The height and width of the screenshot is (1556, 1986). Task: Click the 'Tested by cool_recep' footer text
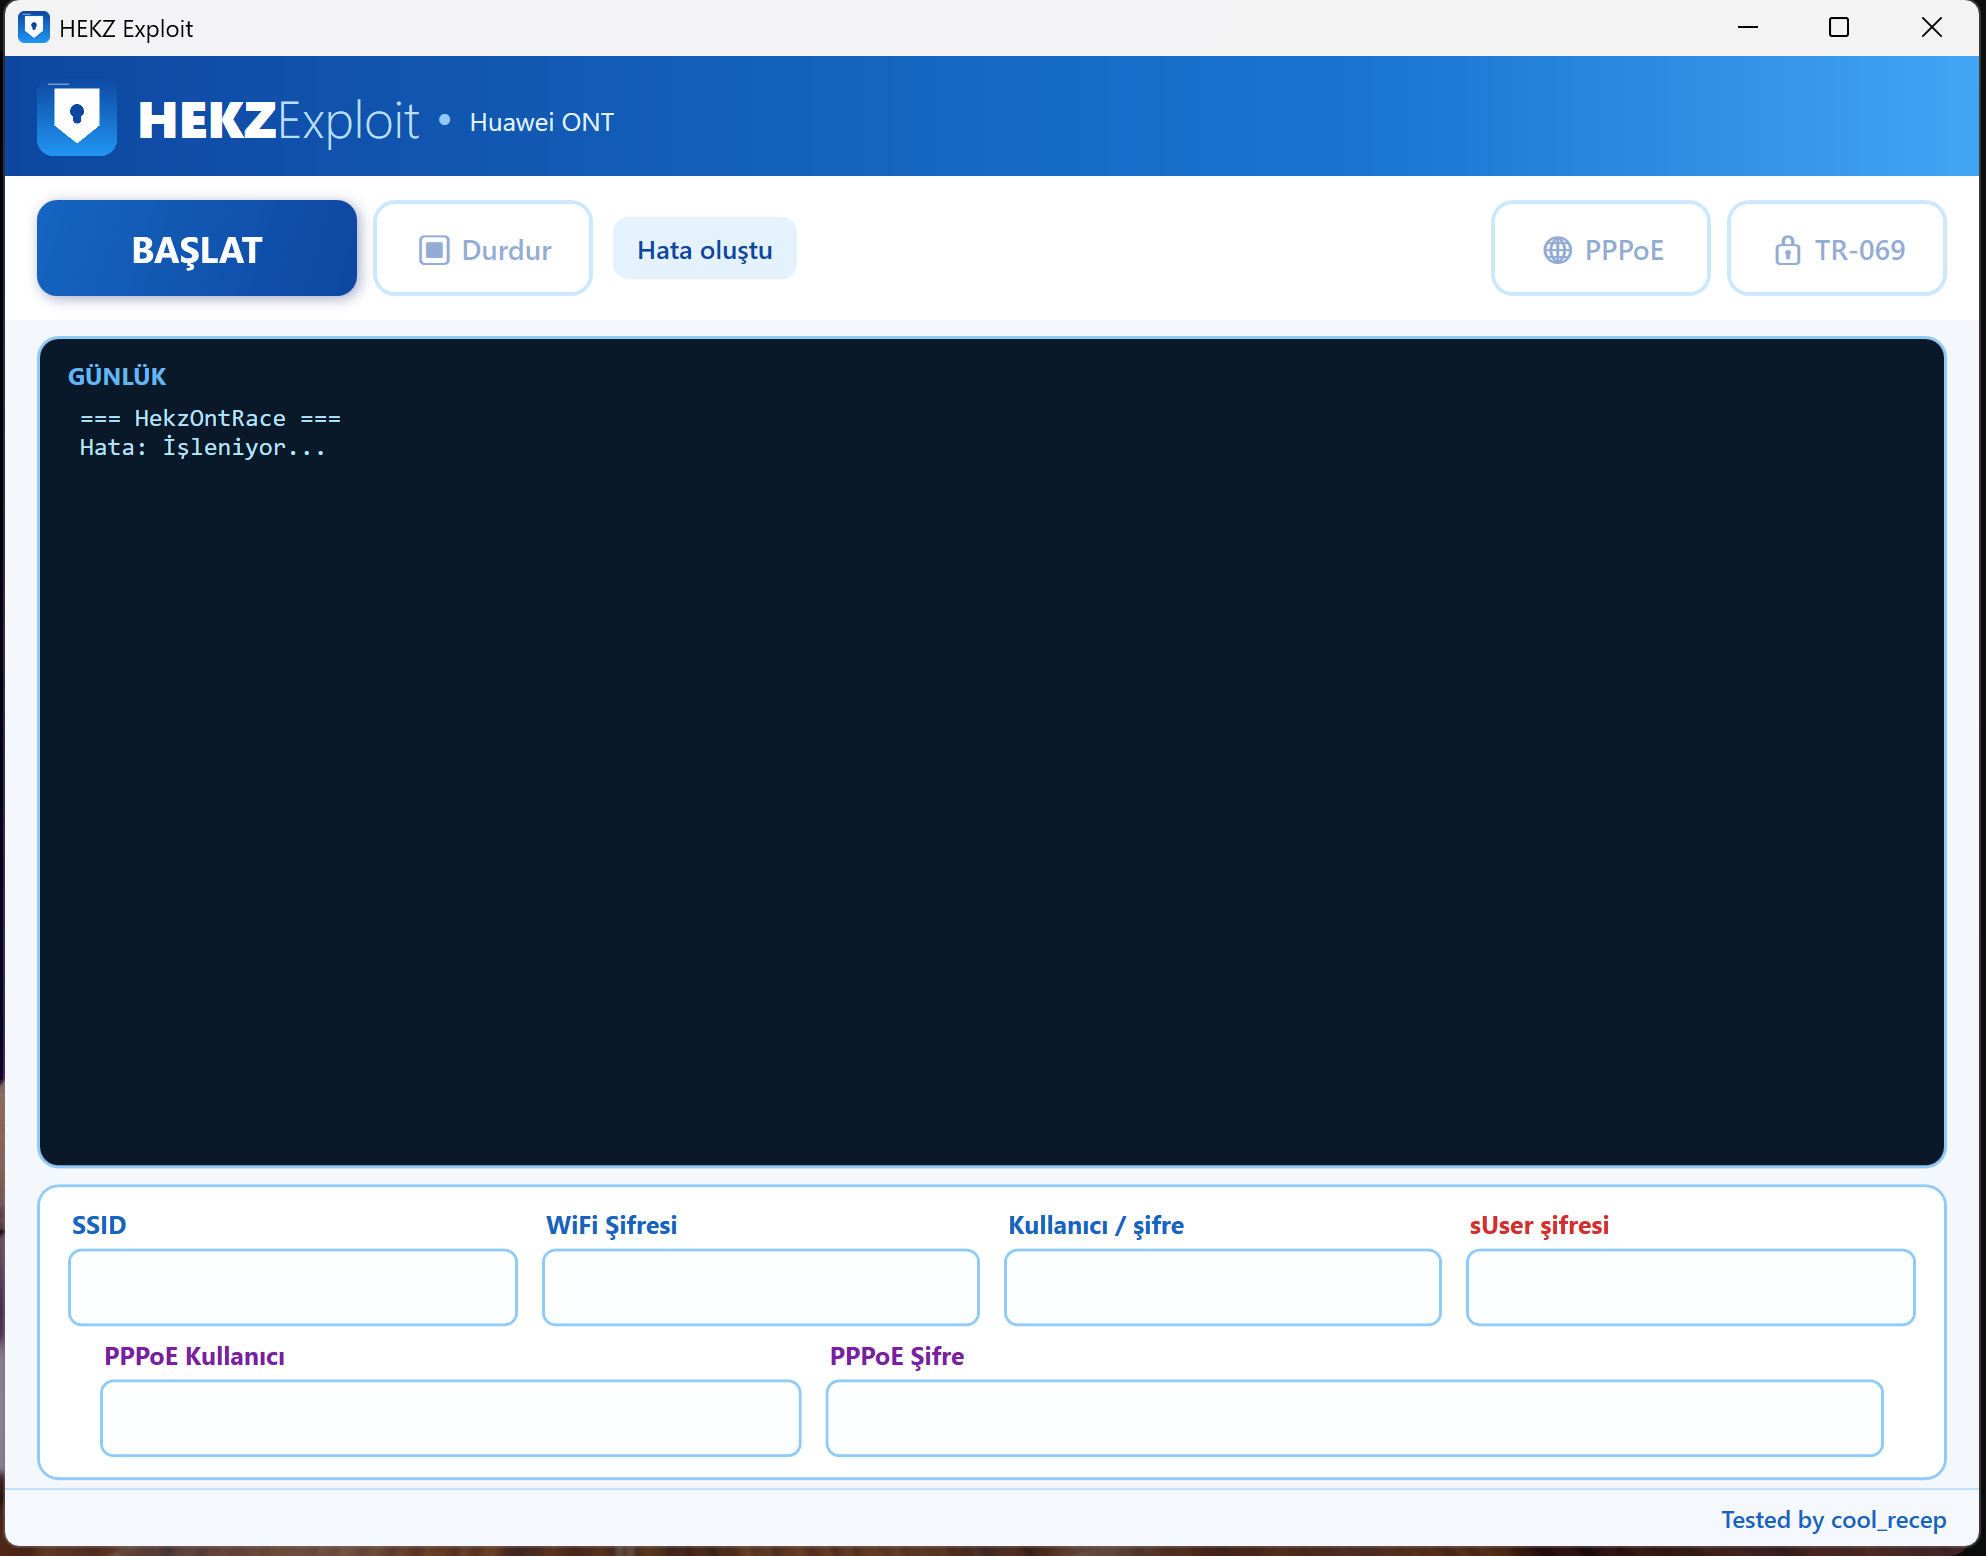point(1833,1520)
